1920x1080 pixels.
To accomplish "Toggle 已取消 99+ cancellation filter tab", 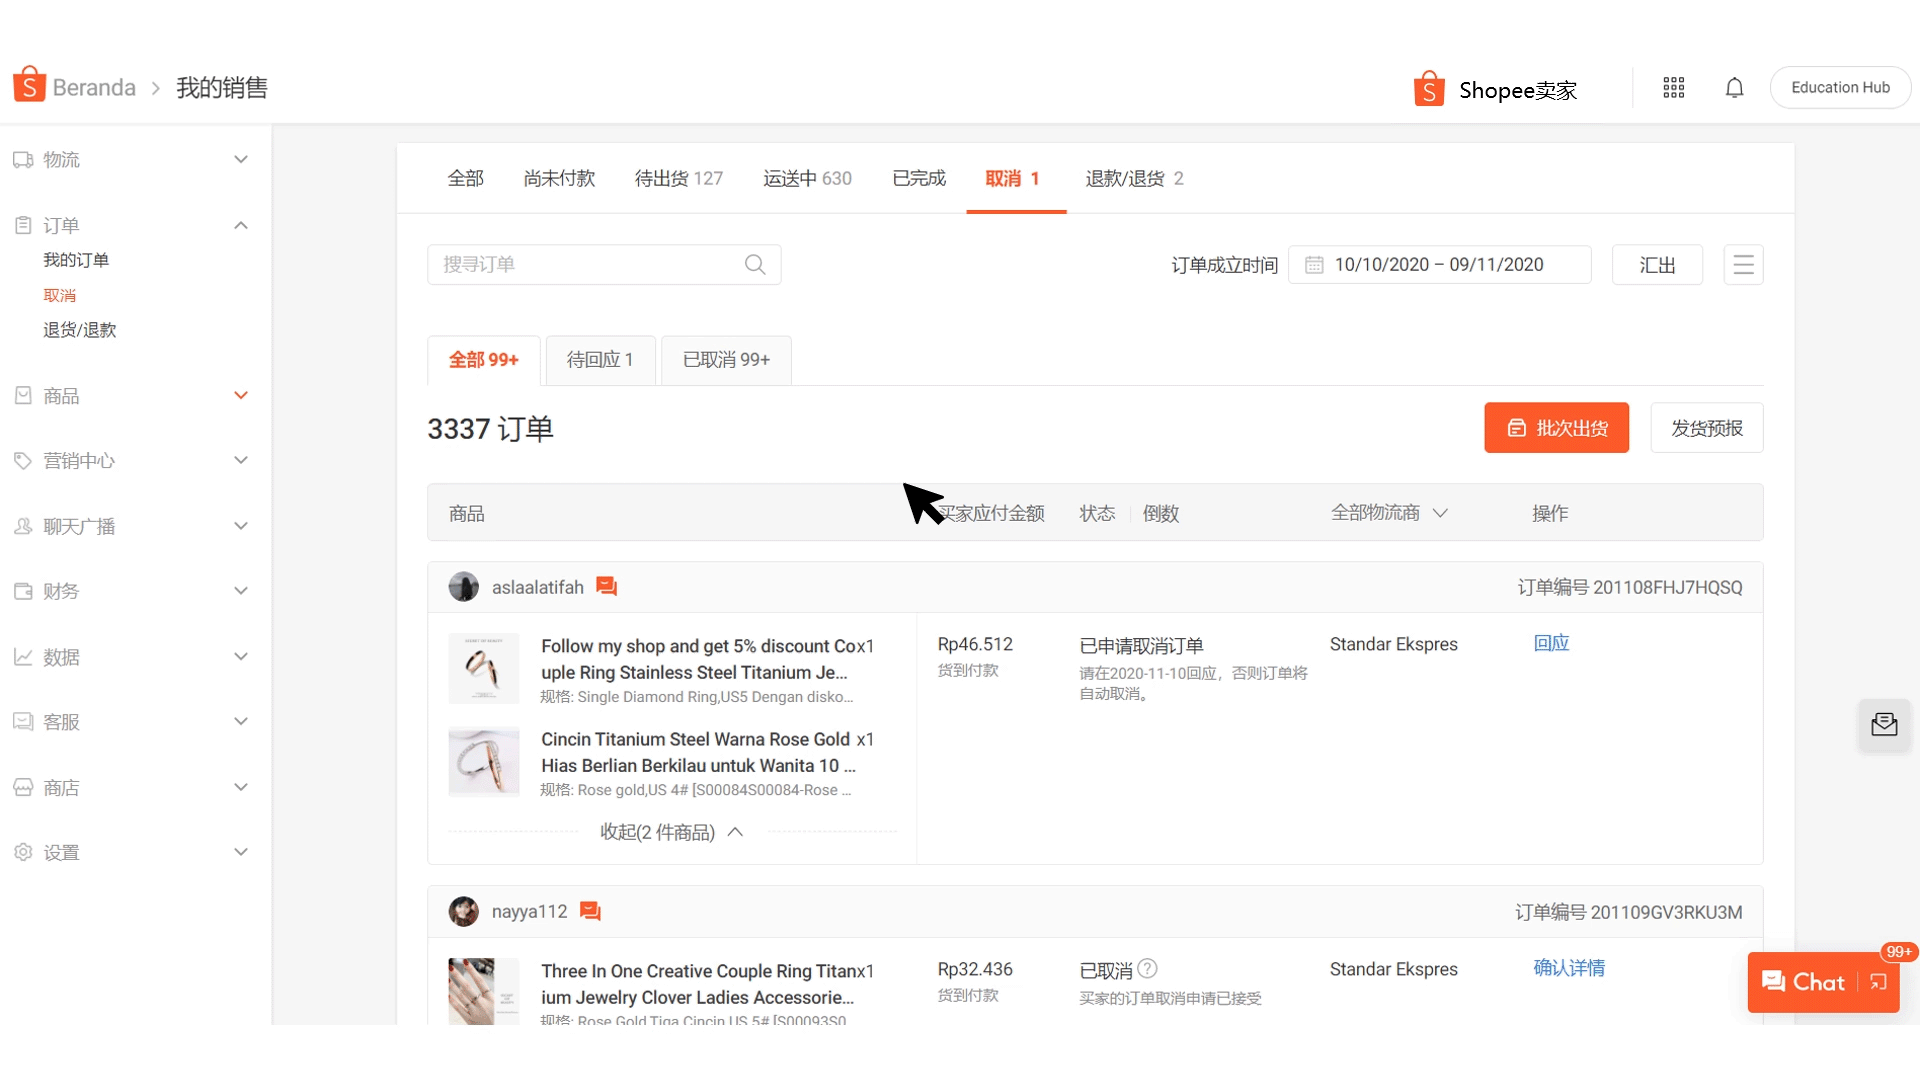I will point(725,359).
